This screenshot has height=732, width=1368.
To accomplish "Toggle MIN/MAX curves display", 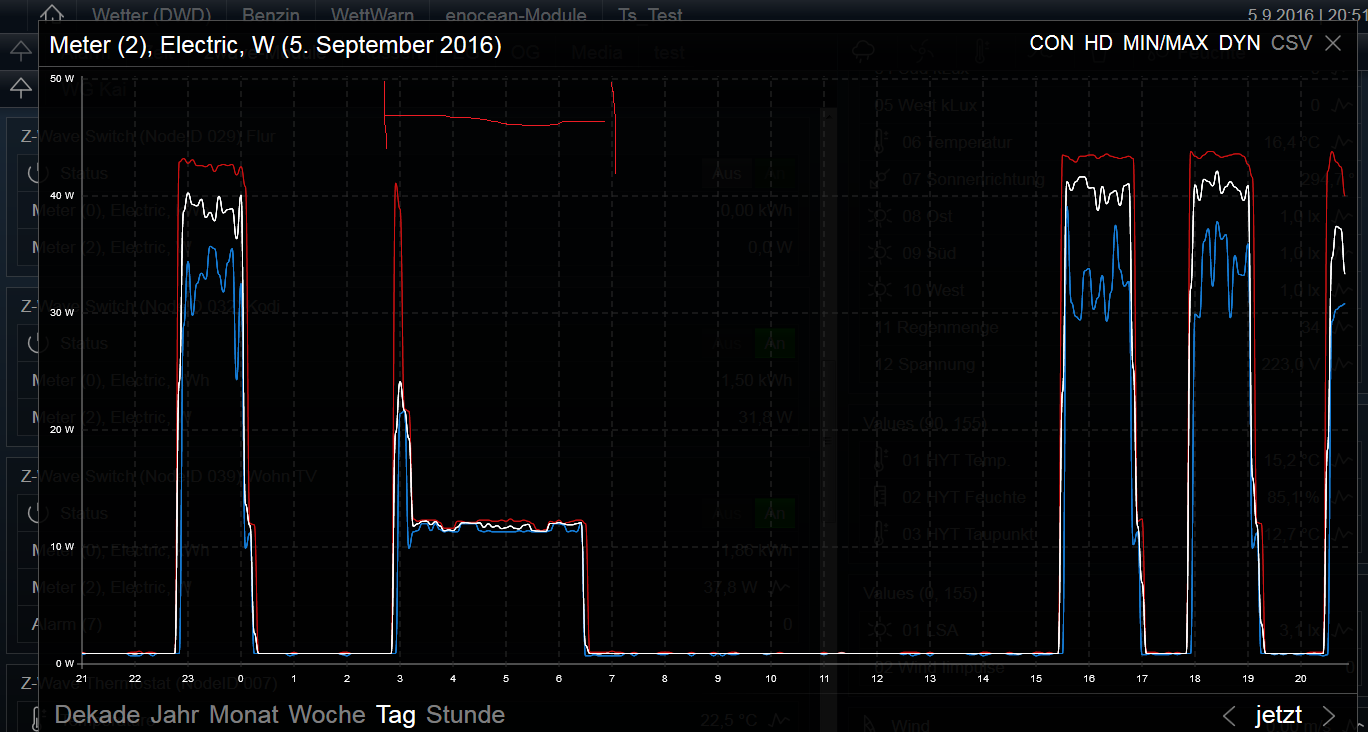I will pos(1165,43).
